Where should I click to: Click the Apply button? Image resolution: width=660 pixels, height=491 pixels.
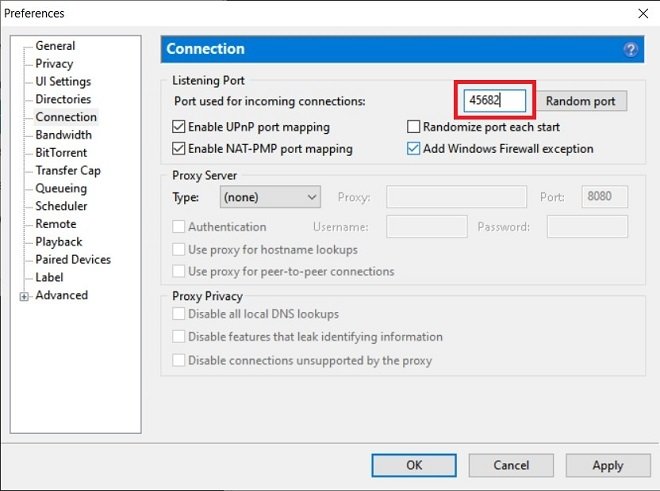click(608, 465)
